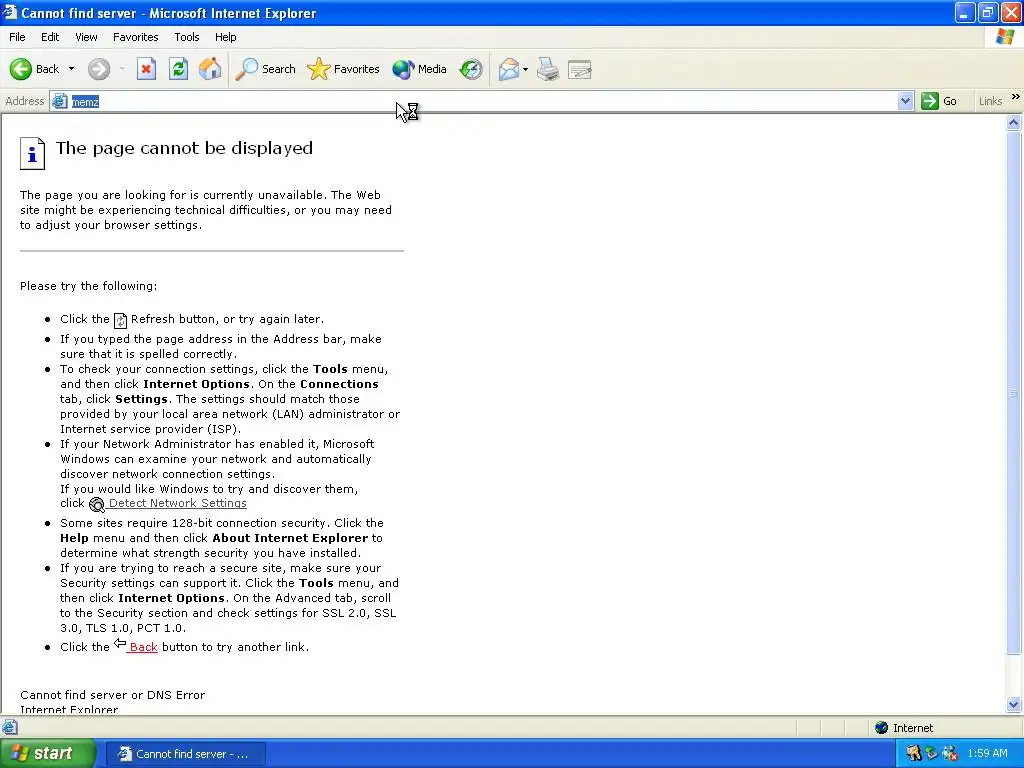Click the Links toolbar label
The width and height of the screenshot is (1024, 768).
[x=990, y=101]
